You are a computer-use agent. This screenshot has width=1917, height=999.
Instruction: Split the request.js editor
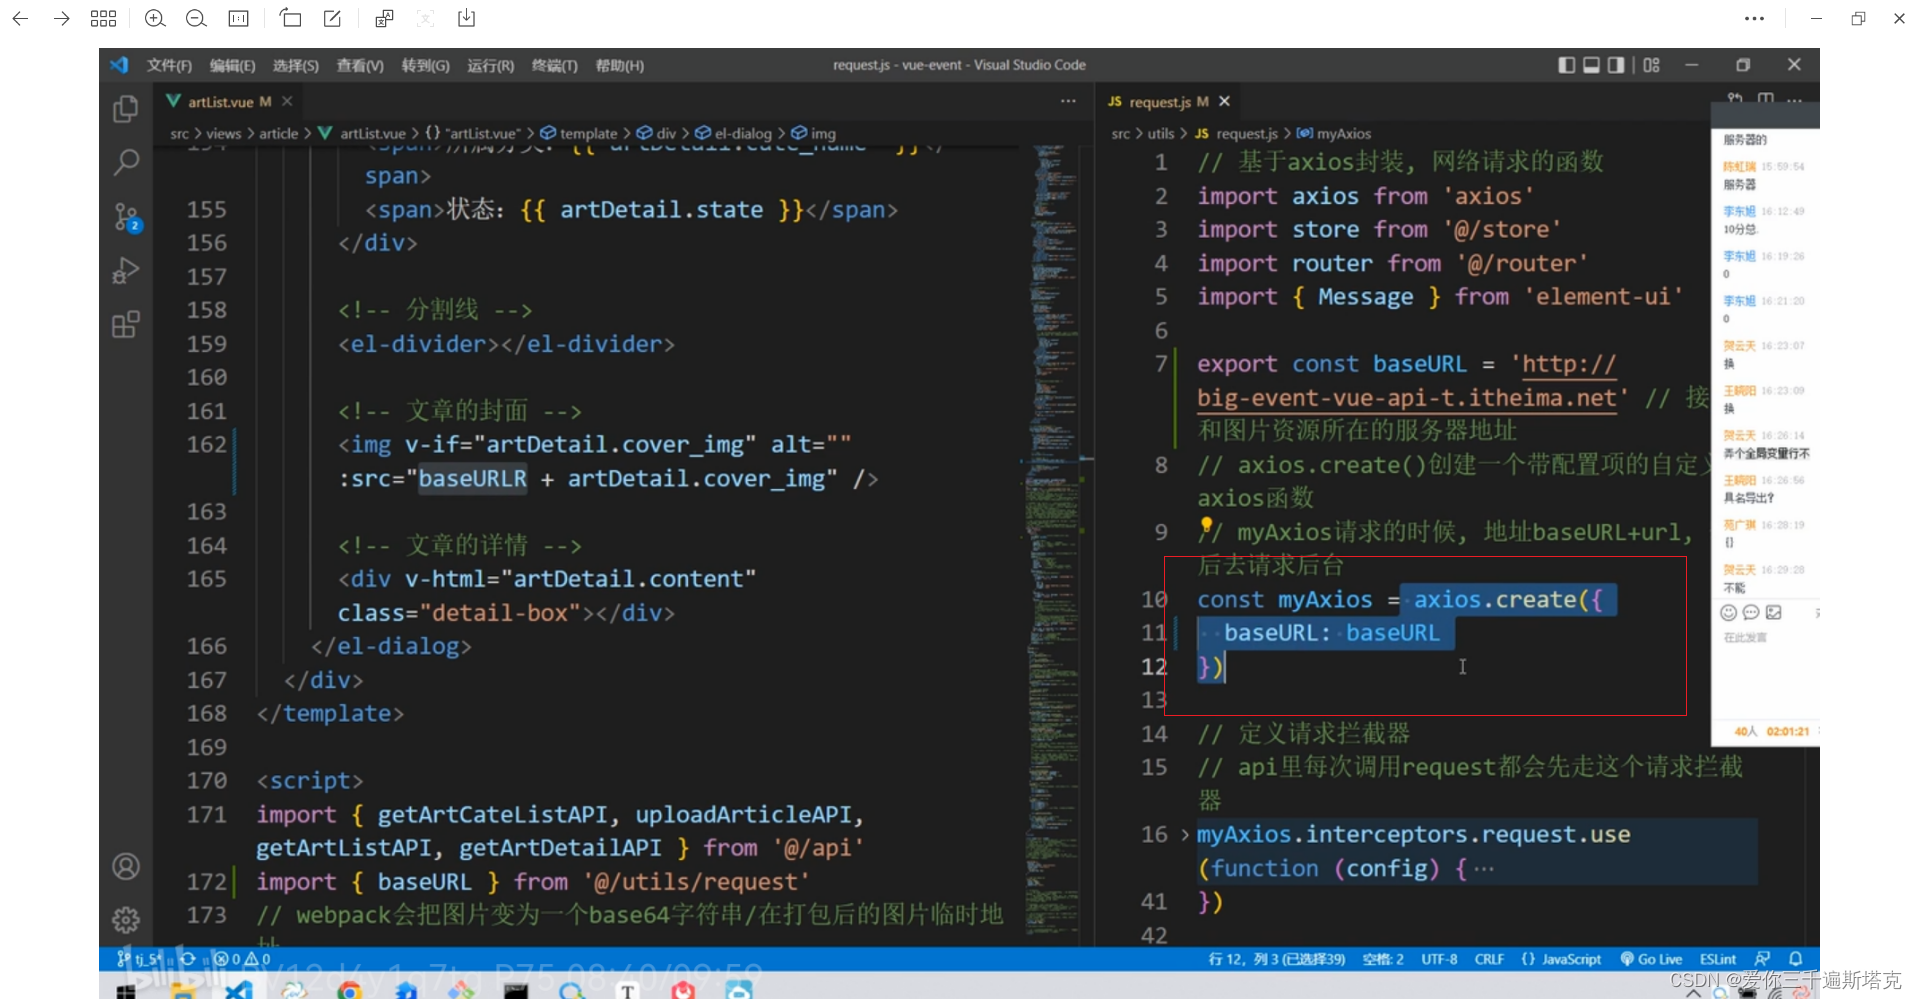1766,98
